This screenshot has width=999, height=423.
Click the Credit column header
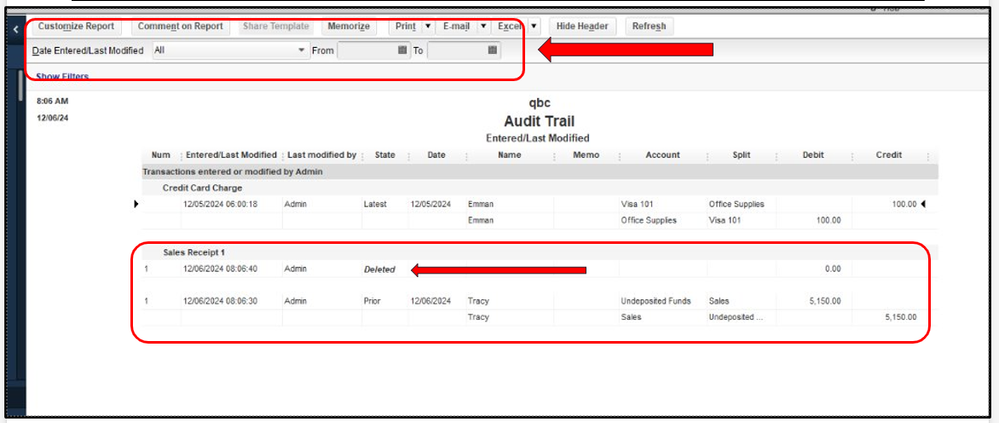tap(889, 155)
